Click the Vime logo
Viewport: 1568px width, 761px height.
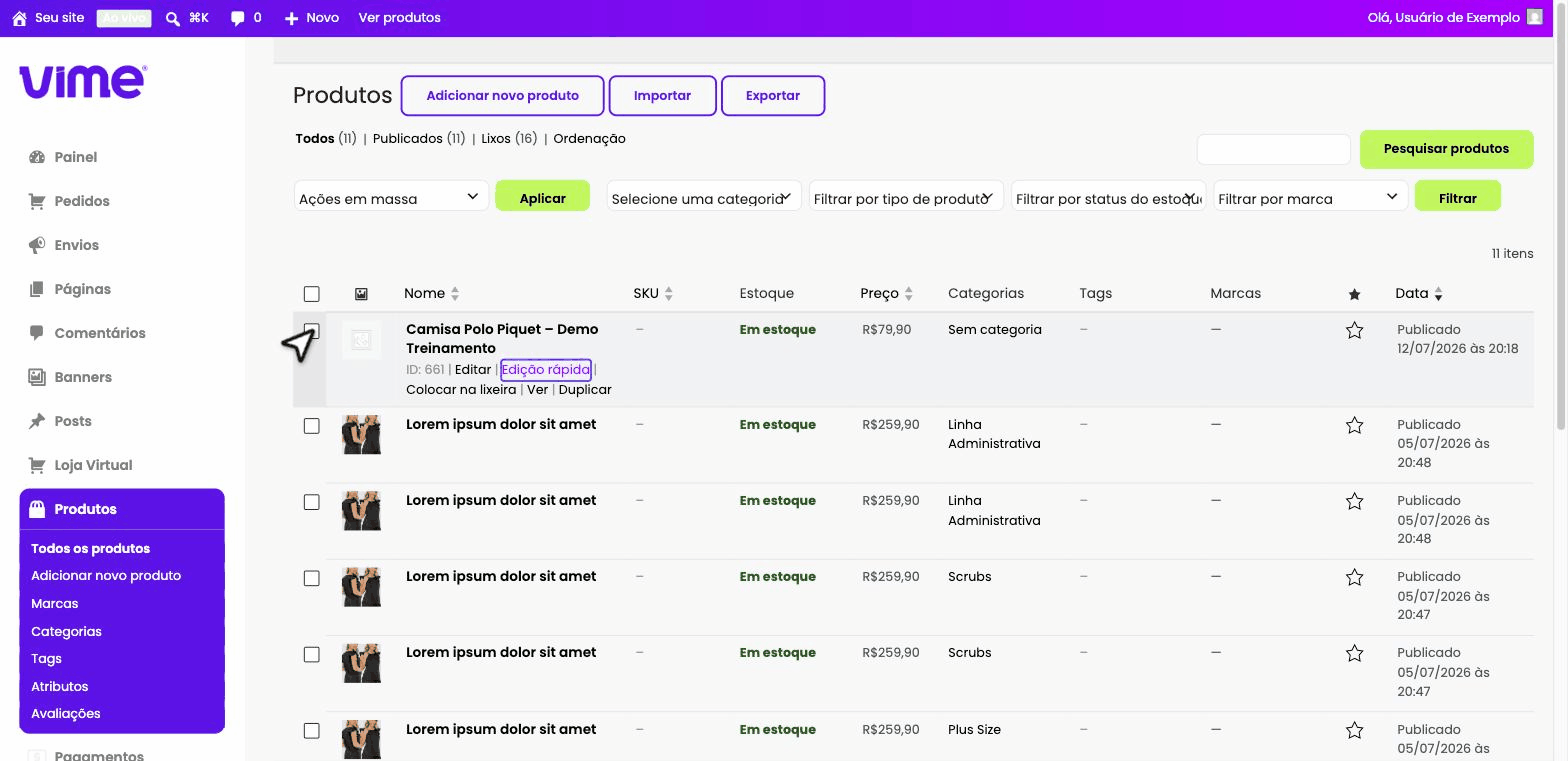83,82
